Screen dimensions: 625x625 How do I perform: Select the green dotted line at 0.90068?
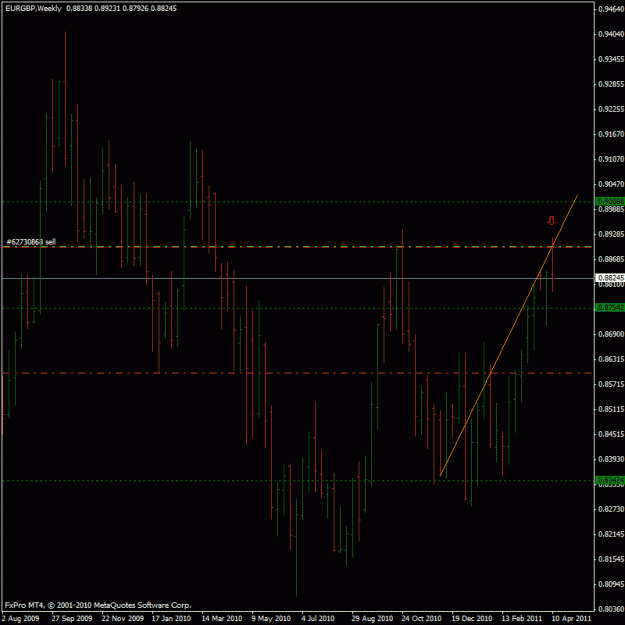click(297, 202)
